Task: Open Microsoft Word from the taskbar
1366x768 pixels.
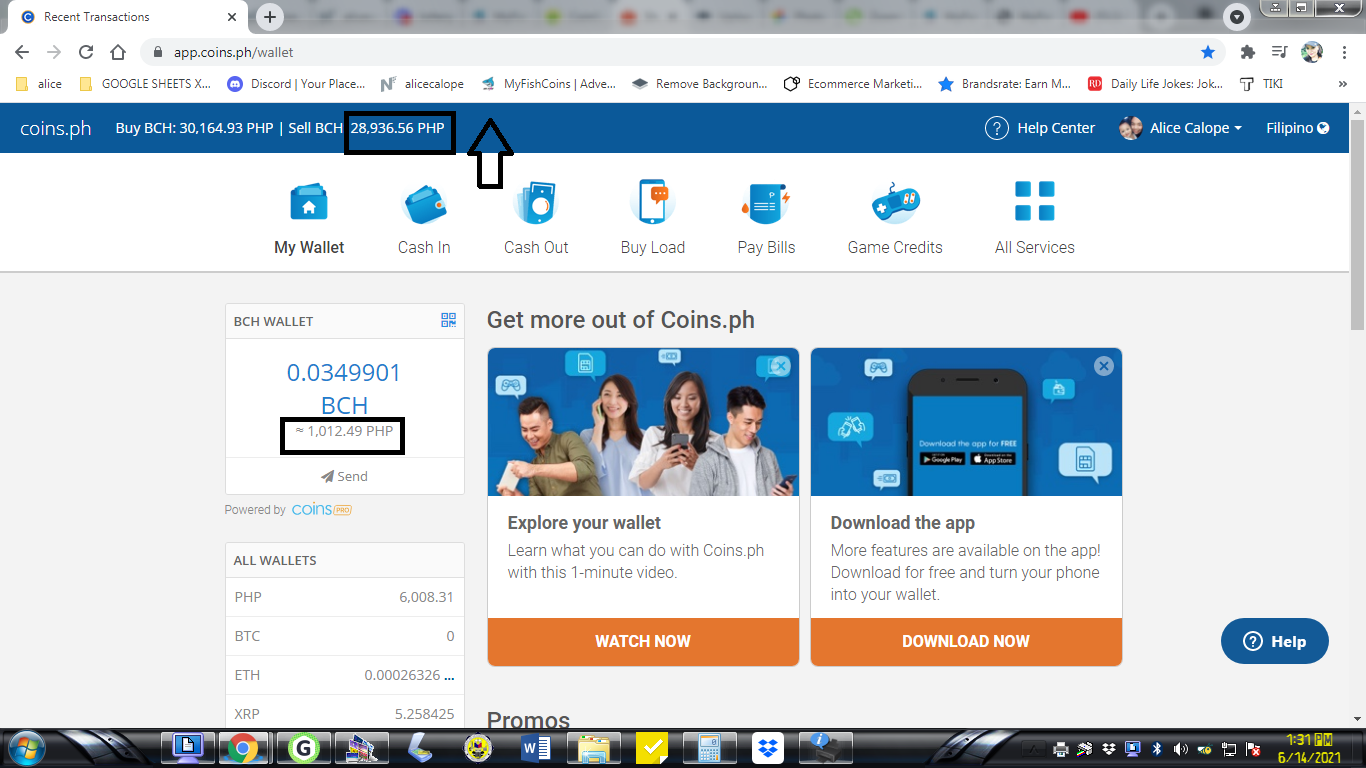Action: (x=536, y=748)
